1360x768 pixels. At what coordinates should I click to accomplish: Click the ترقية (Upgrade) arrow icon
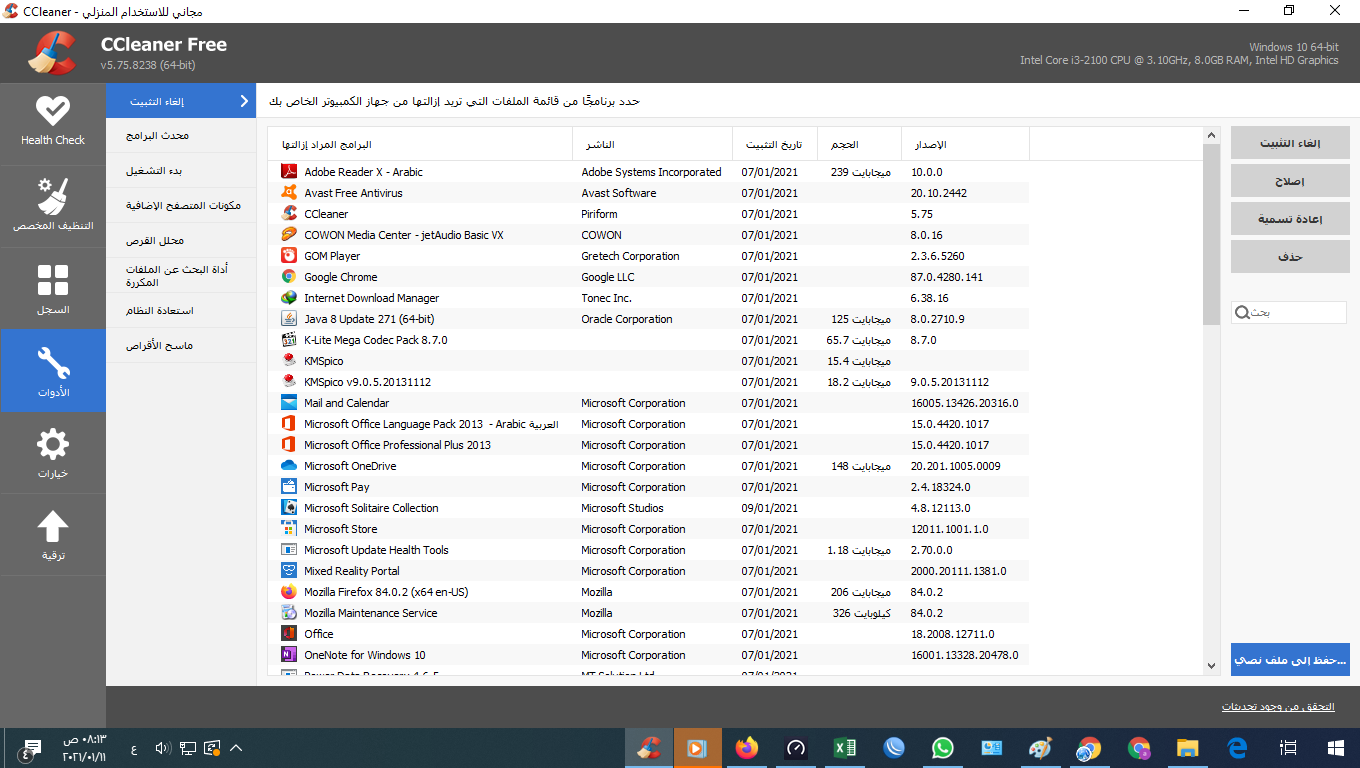click(x=53, y=526)
